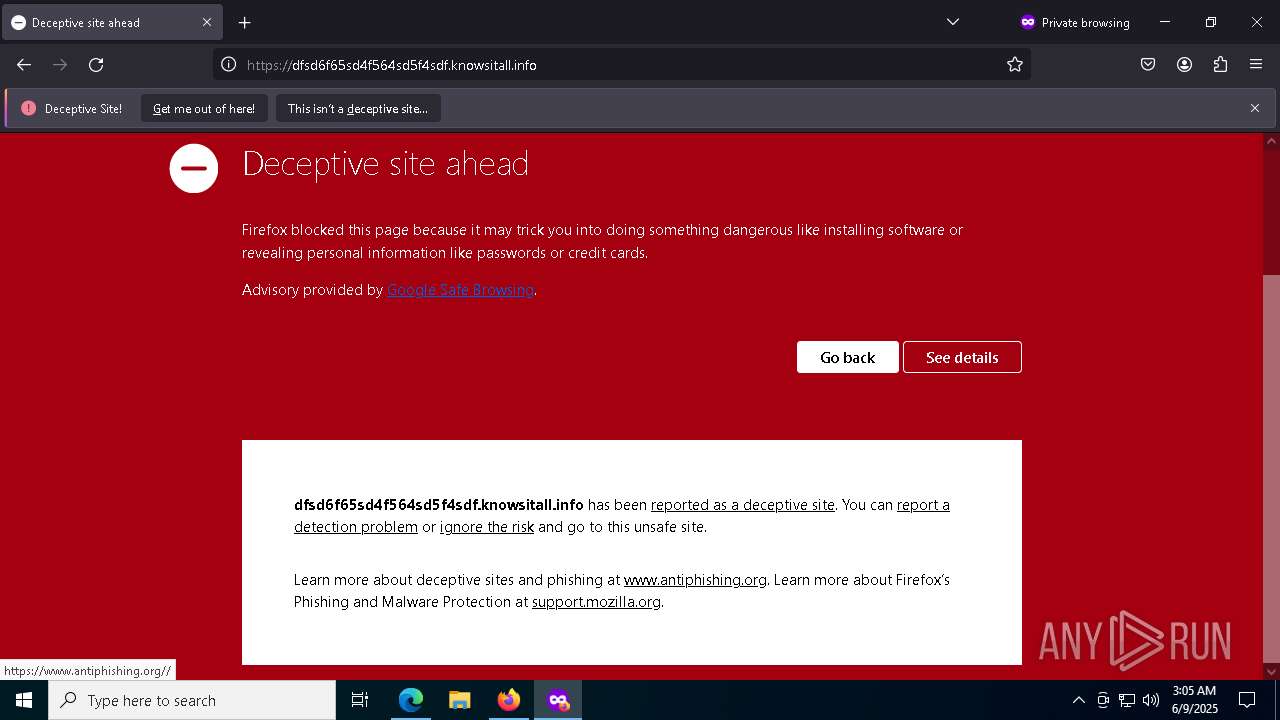Click This isn't a deceptive site button
Image resolution: width=1280 pixels, height=720 pixels.
pyautogui.click(x=358, y=109)
